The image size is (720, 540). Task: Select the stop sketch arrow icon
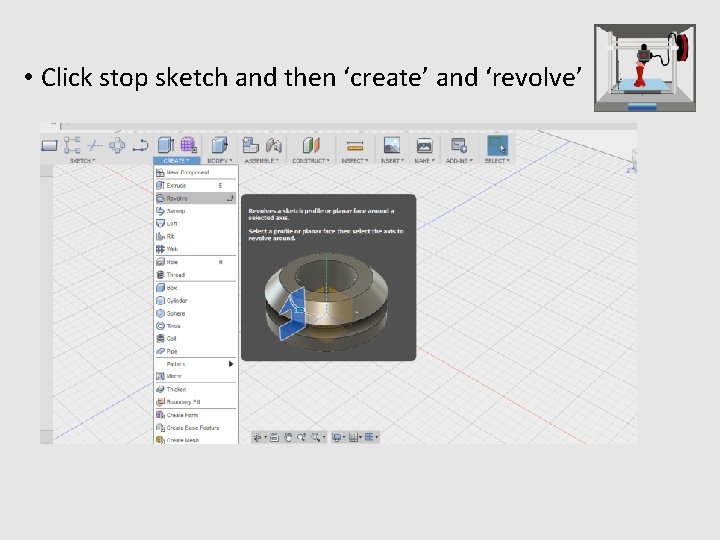click(x=140, y=146)
